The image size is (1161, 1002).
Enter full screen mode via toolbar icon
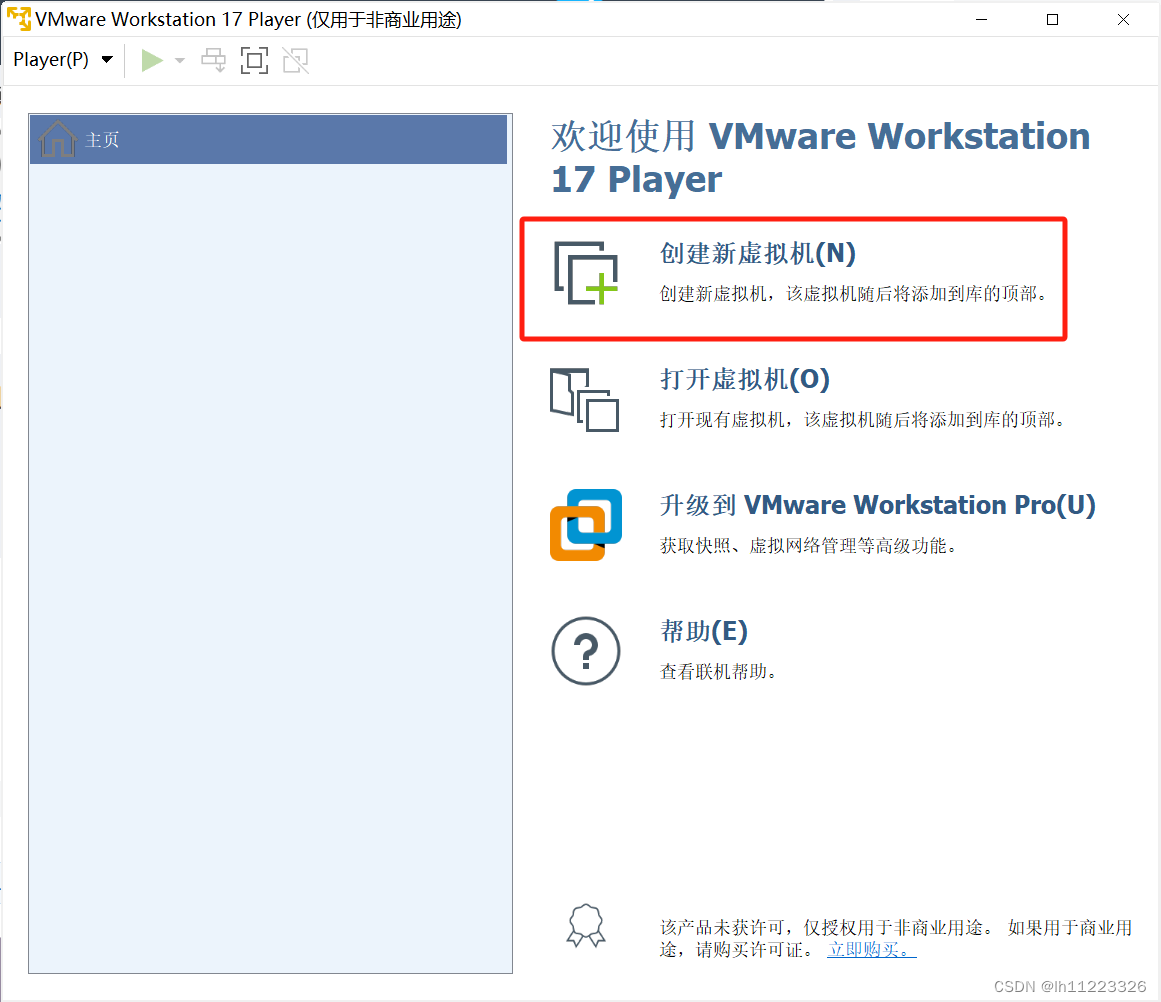254,60
